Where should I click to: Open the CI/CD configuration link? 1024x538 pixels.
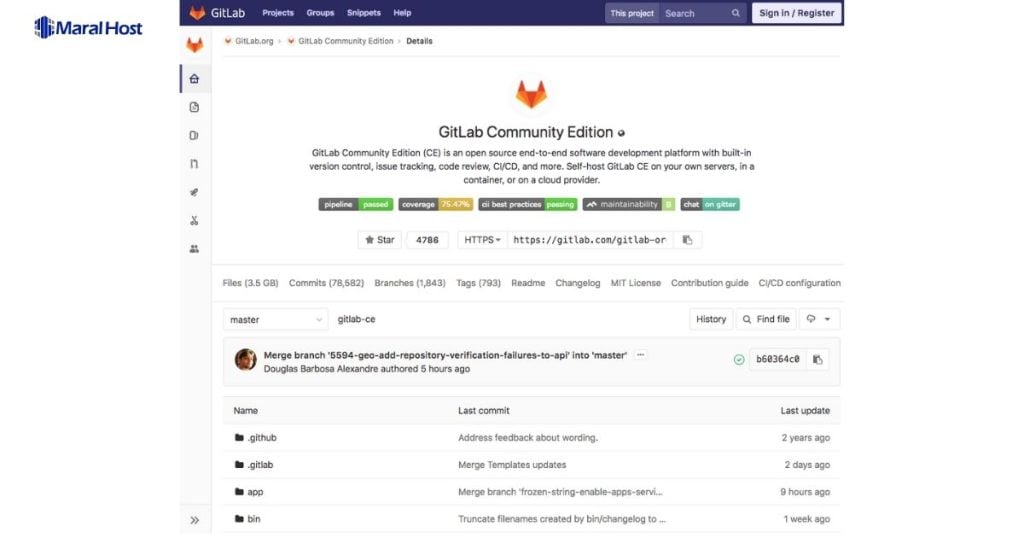pyautogui.click(x=799, y=283)
